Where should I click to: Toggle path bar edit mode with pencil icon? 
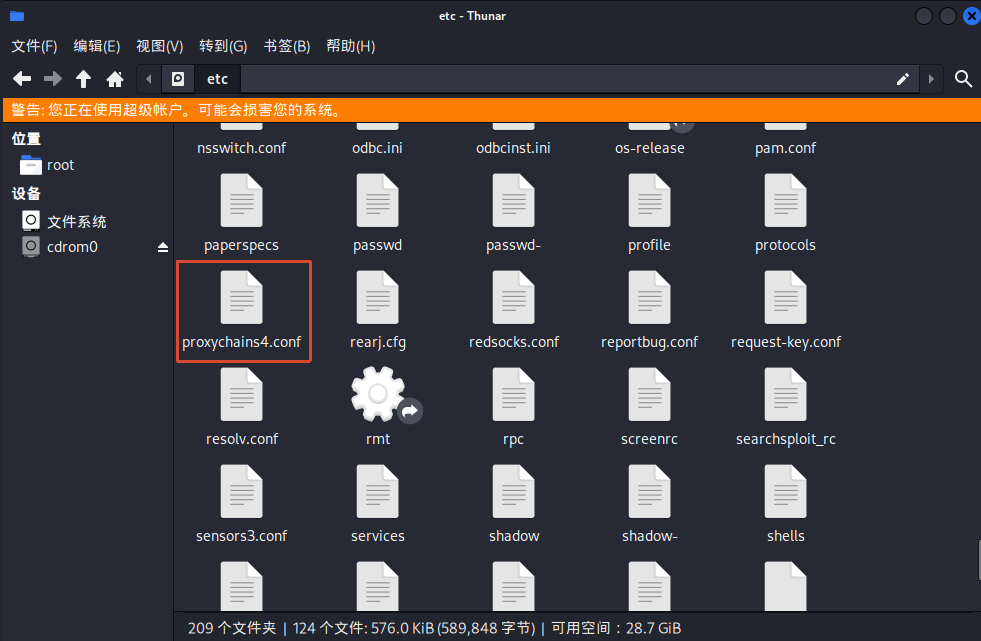[x=902, y=79]
